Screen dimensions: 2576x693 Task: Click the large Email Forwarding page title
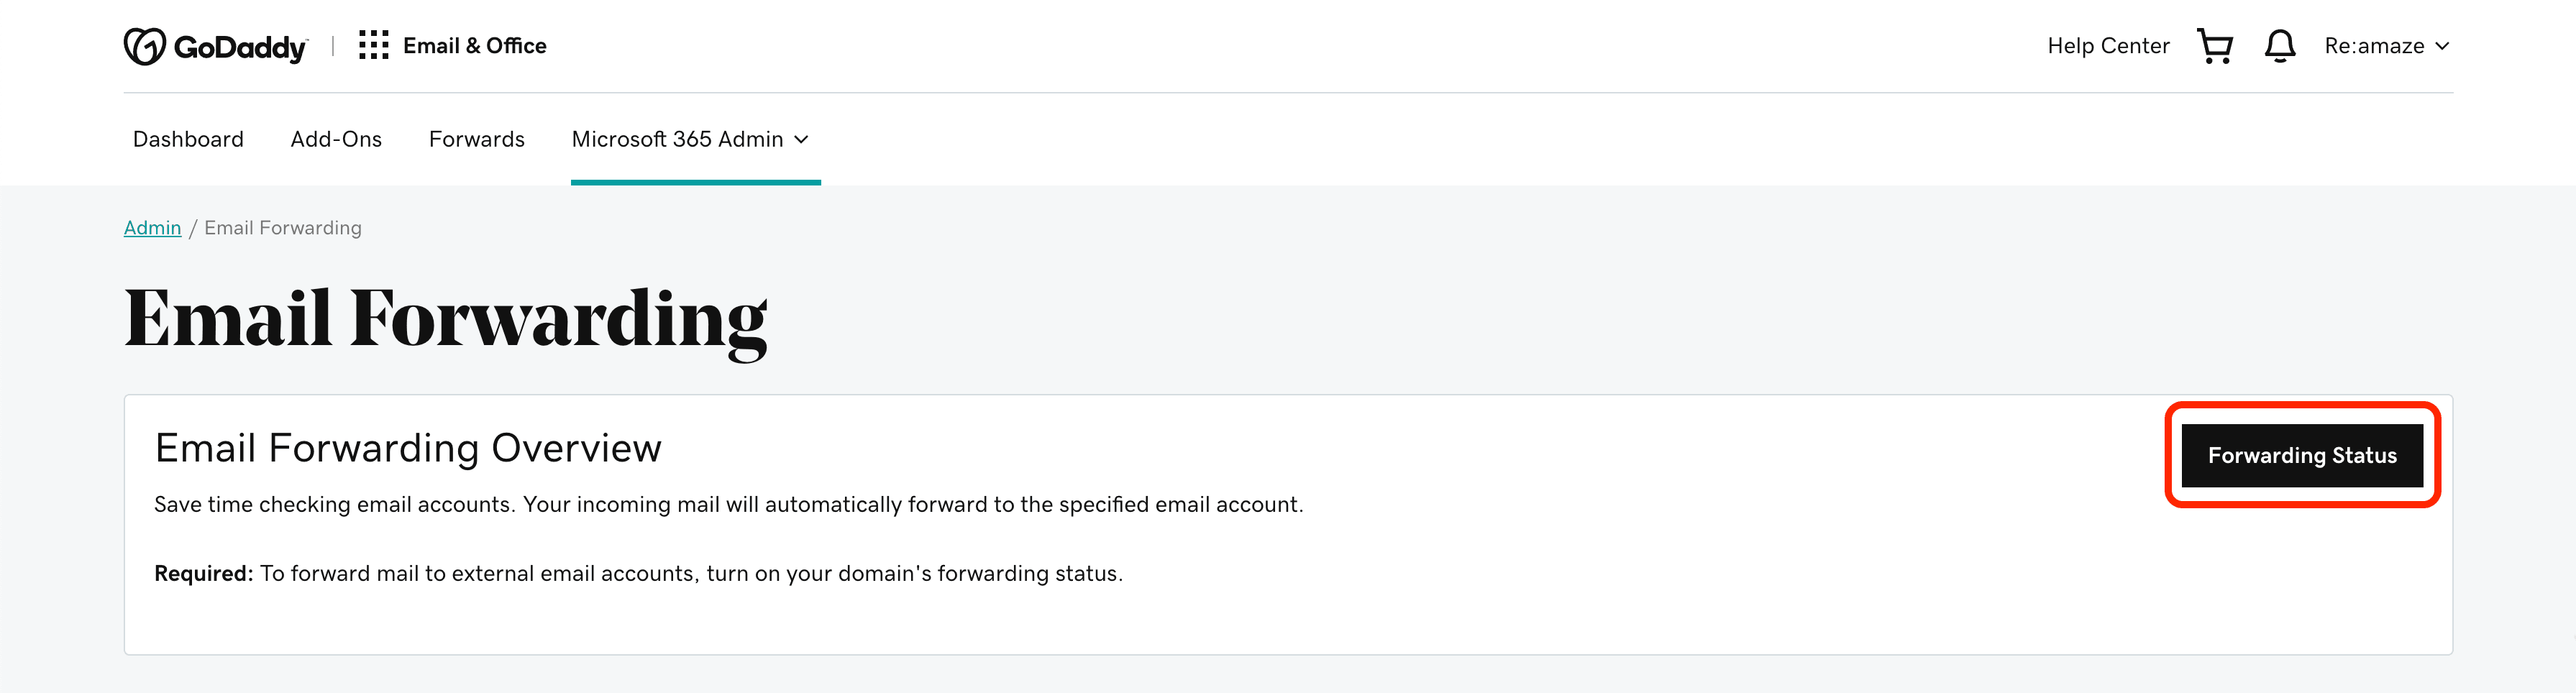(445, 319)
